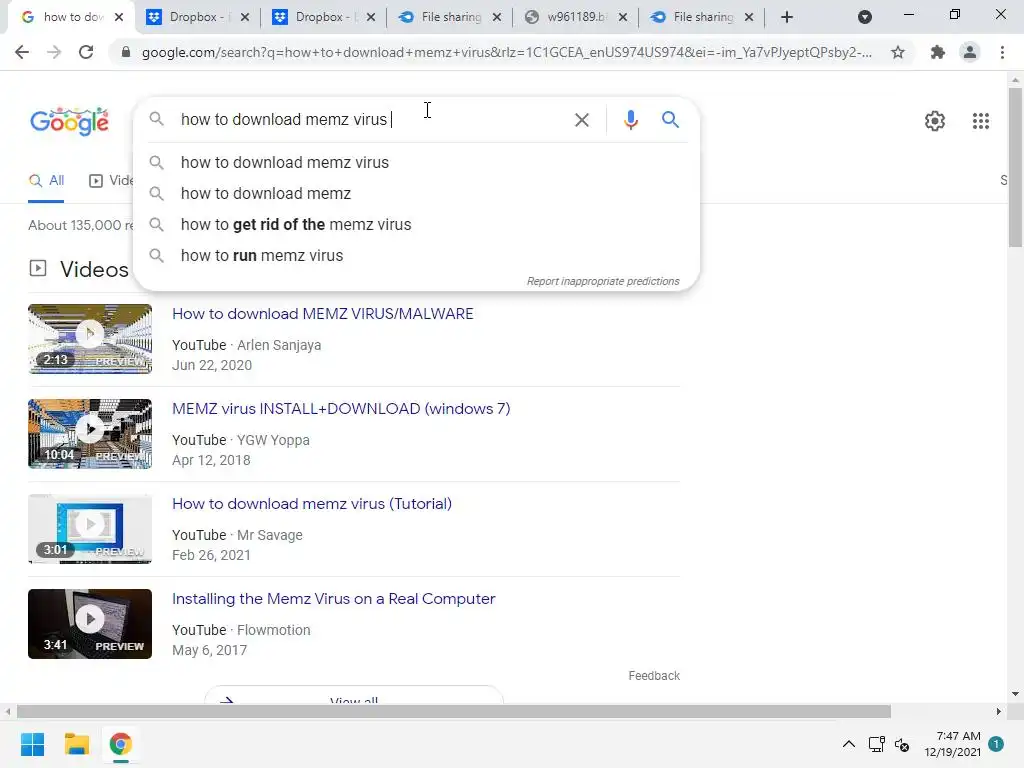This screenshot has height=768, width=1024.
Task: Switch to first File sharing tab
Action: click(450, 17)
